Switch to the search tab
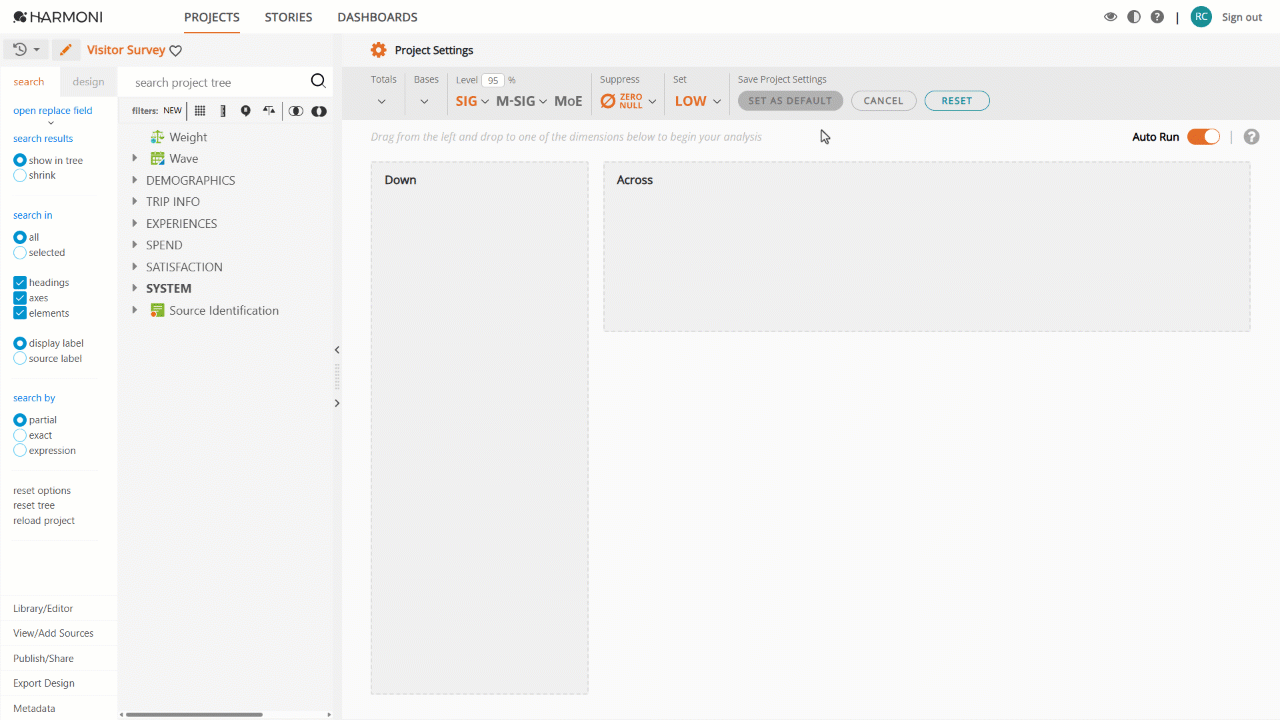 (x=29, y=82)
